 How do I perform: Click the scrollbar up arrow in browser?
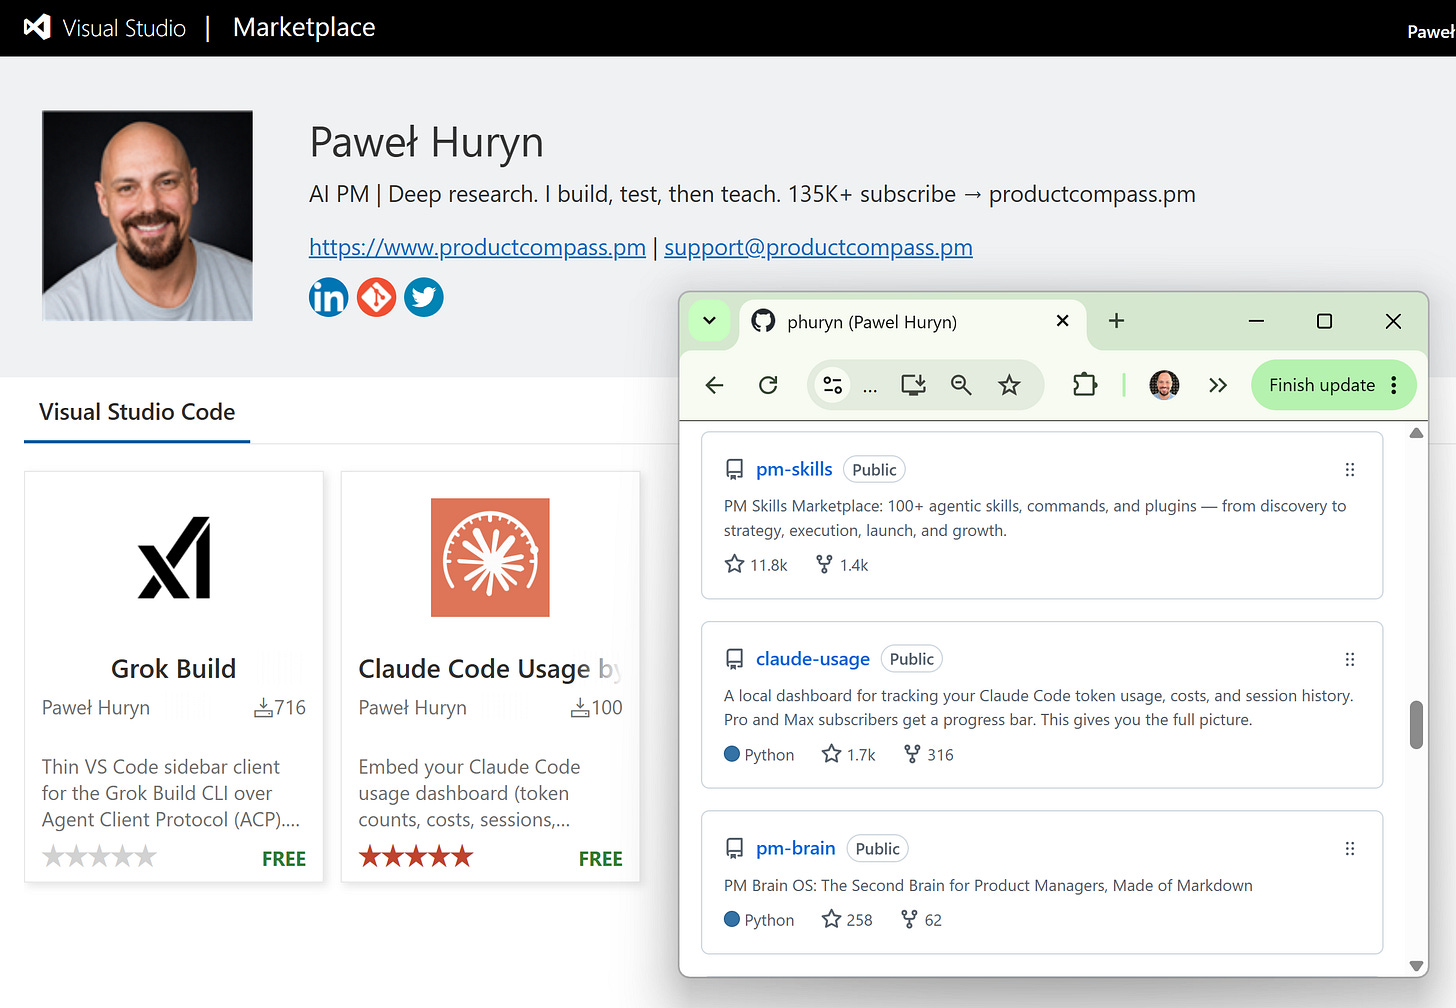pyautogui.click(x=1416, y=434)
